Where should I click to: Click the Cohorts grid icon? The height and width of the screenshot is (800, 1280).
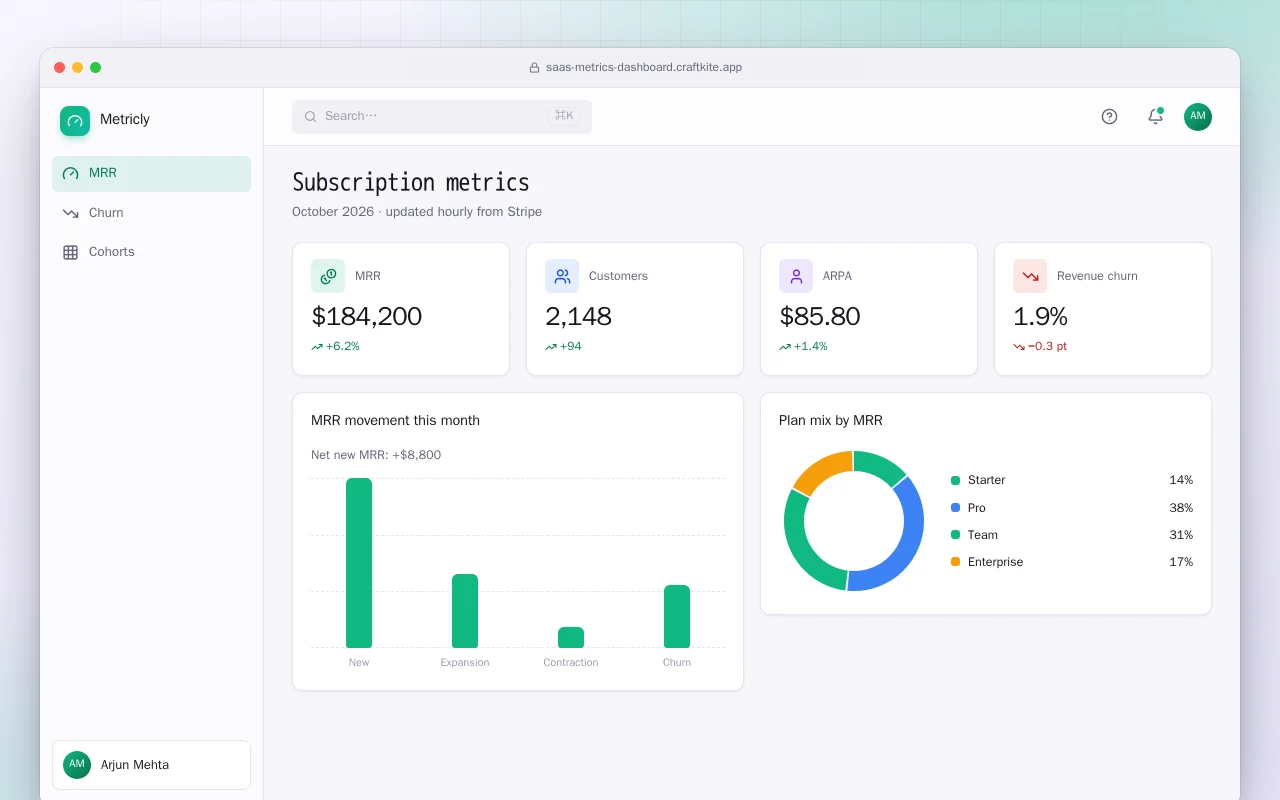pos(70,252)
